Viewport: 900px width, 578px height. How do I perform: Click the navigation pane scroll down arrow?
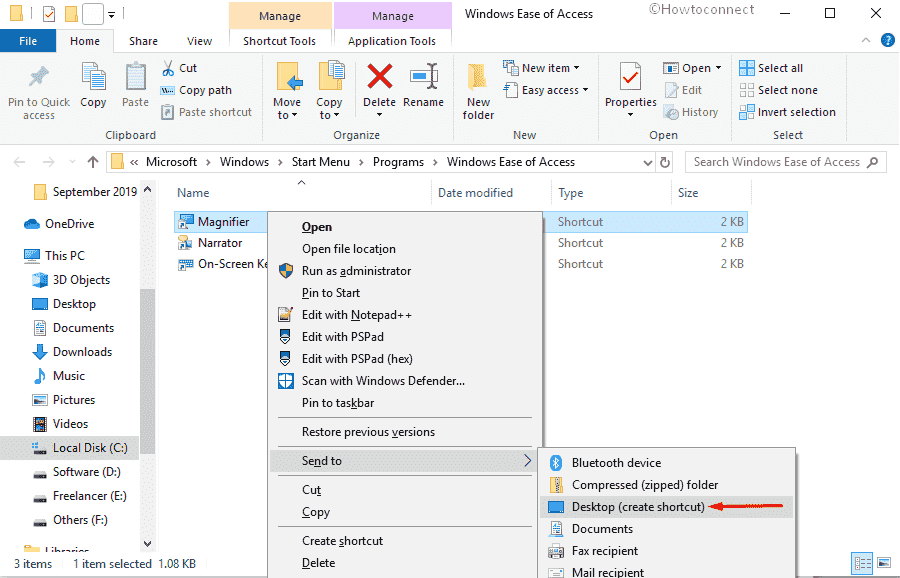[x=148, y=543]
